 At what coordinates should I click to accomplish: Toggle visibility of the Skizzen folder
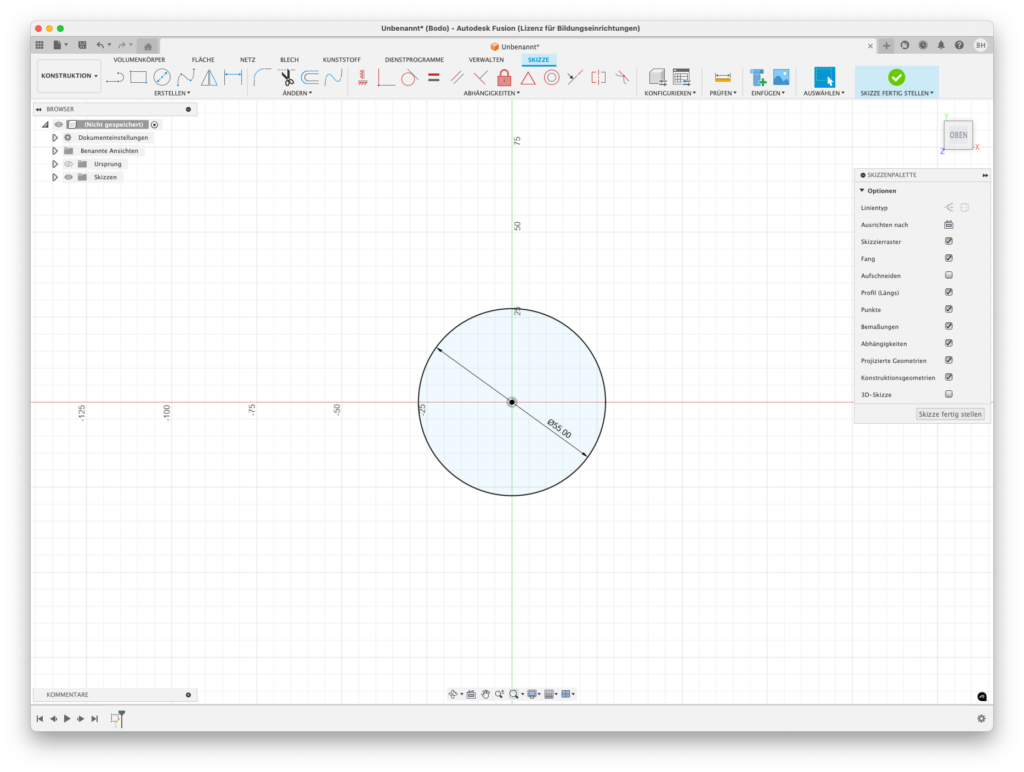point(69,177)
